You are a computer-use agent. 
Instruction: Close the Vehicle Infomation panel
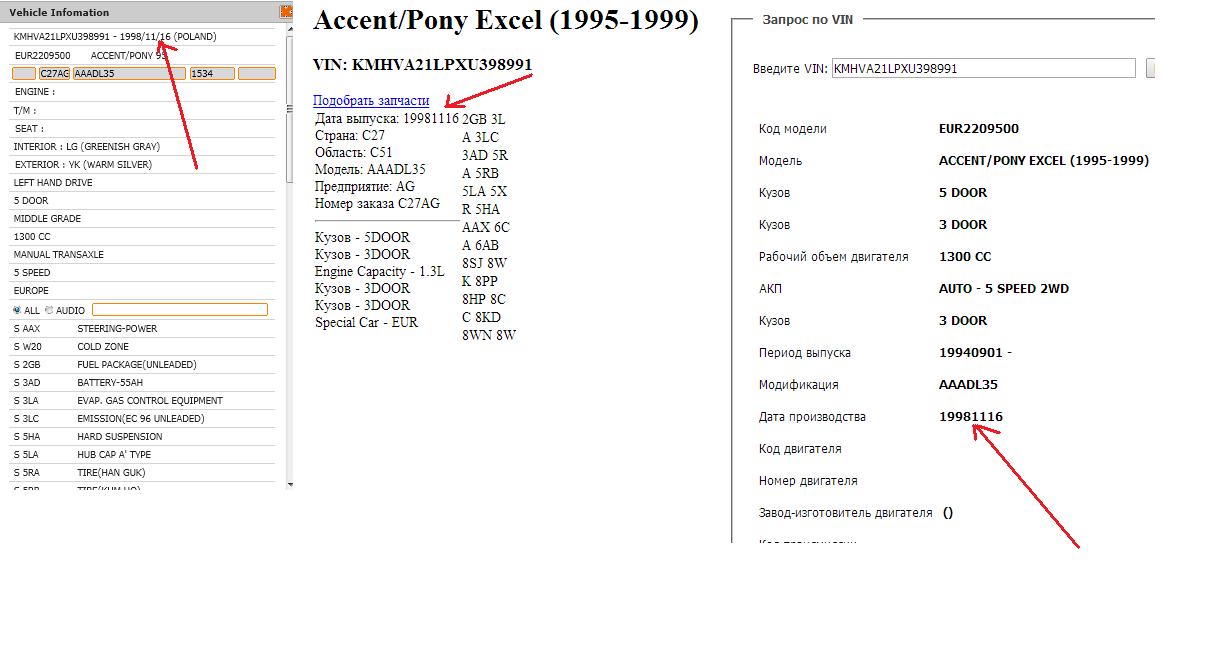point(287,12)
